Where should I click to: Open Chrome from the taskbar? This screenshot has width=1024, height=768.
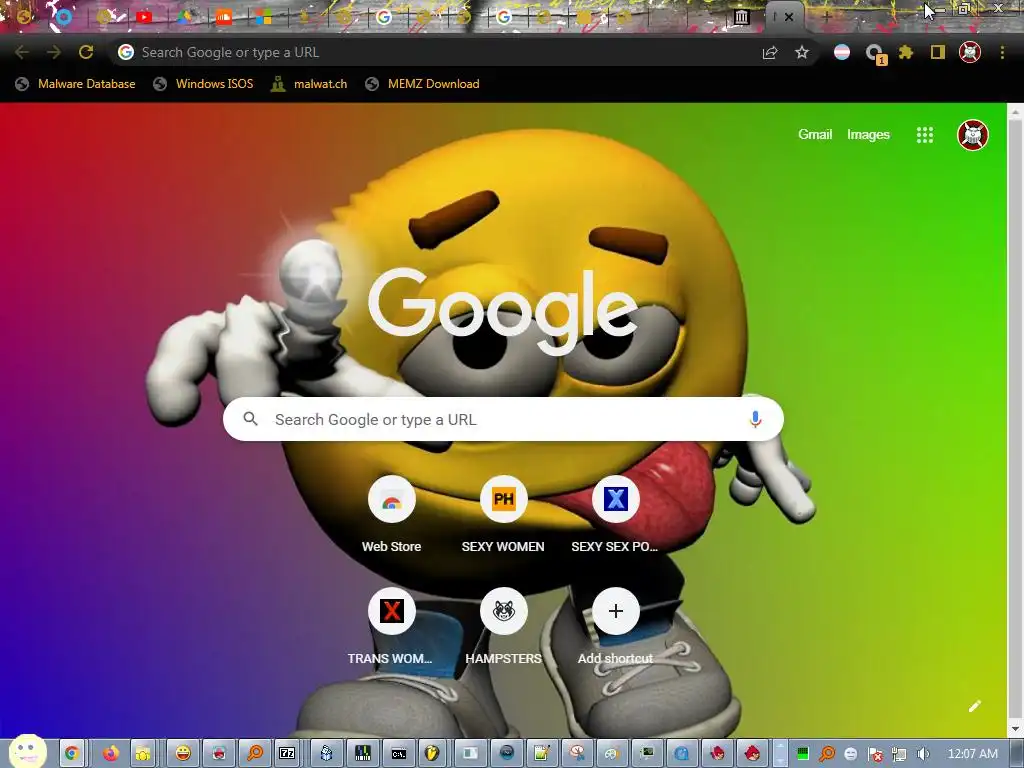[72, 754]
